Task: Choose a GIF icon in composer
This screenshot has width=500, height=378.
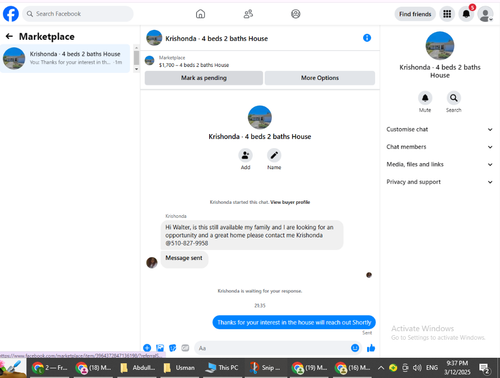Action: (x=185, y=348)
